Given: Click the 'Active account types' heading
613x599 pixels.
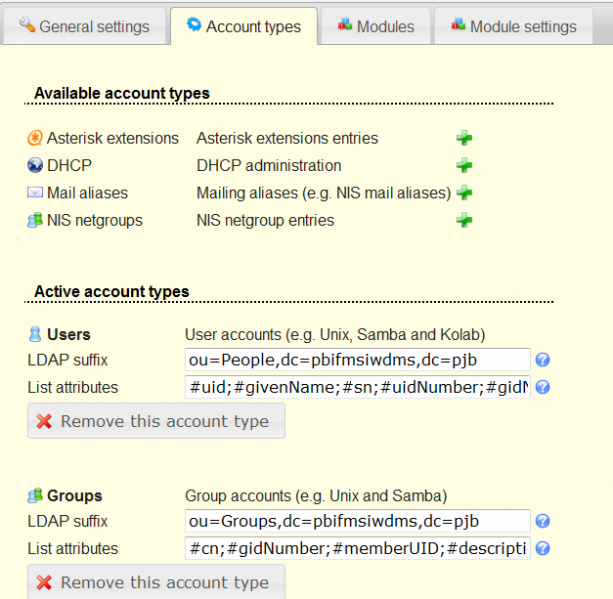Looking at the screenshot, I should click(112, 292).
